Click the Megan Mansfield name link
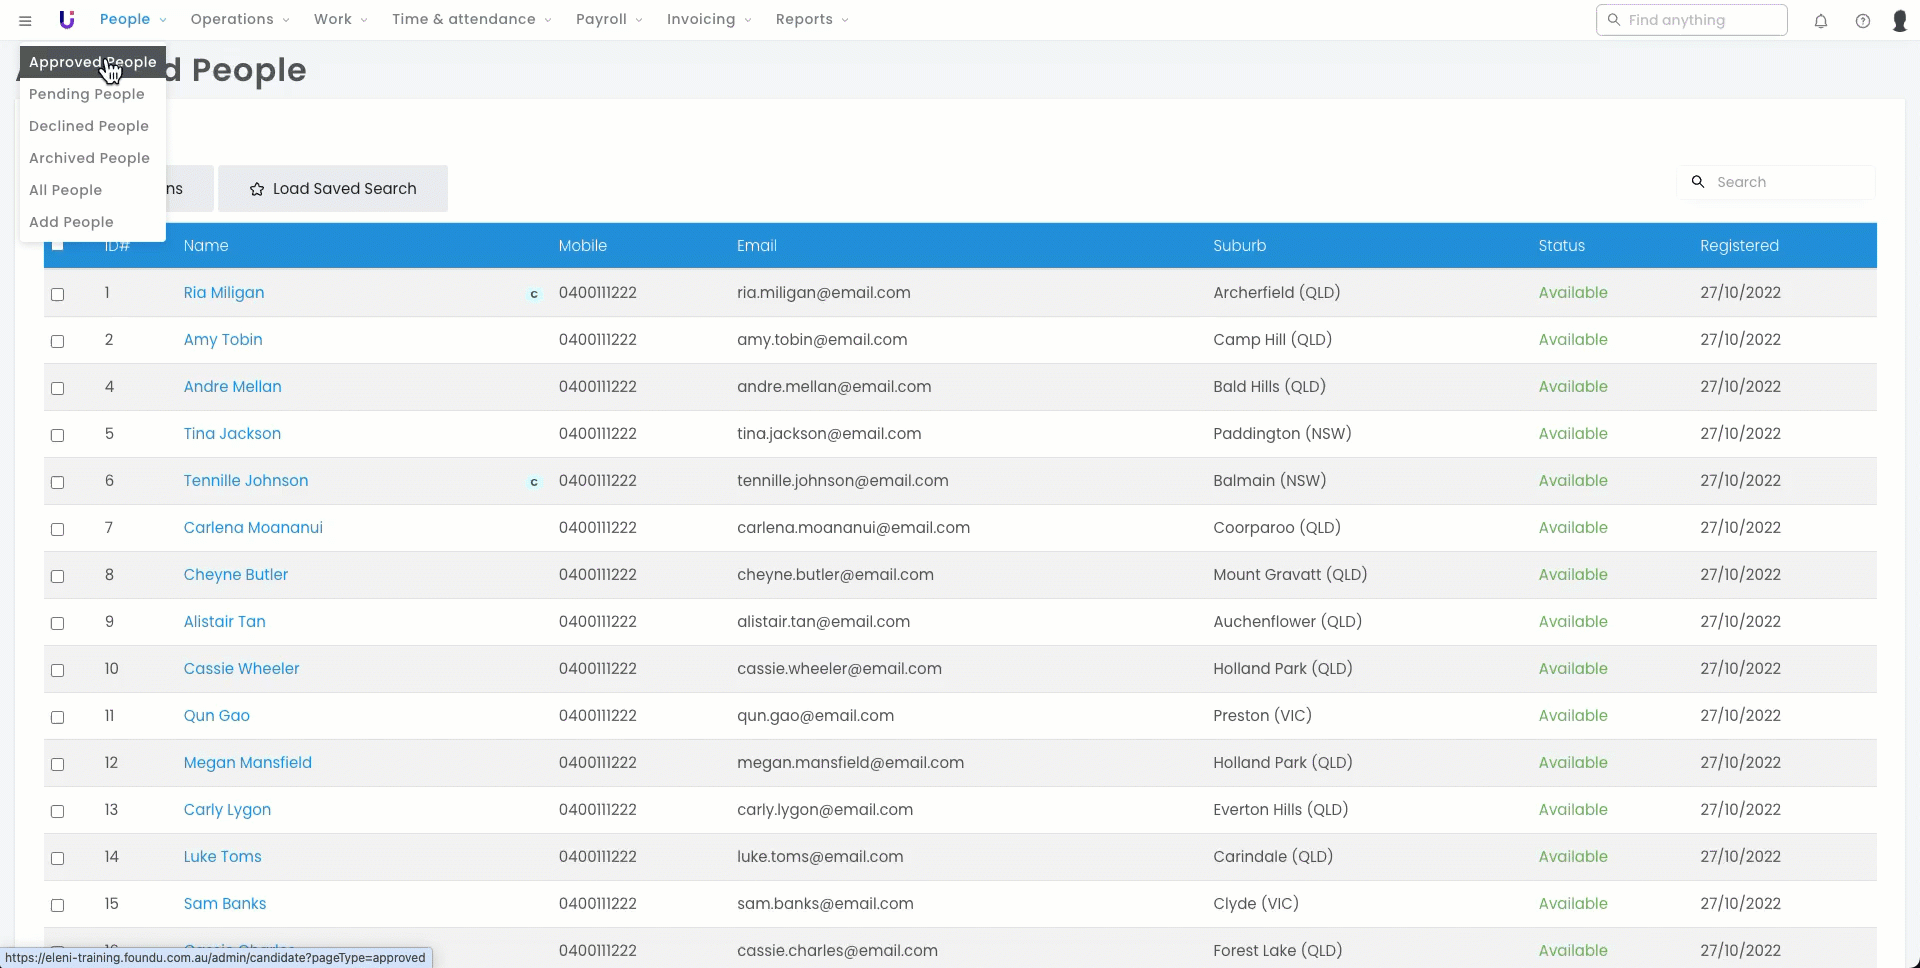The image size is (1920, 968). [247, 763]
